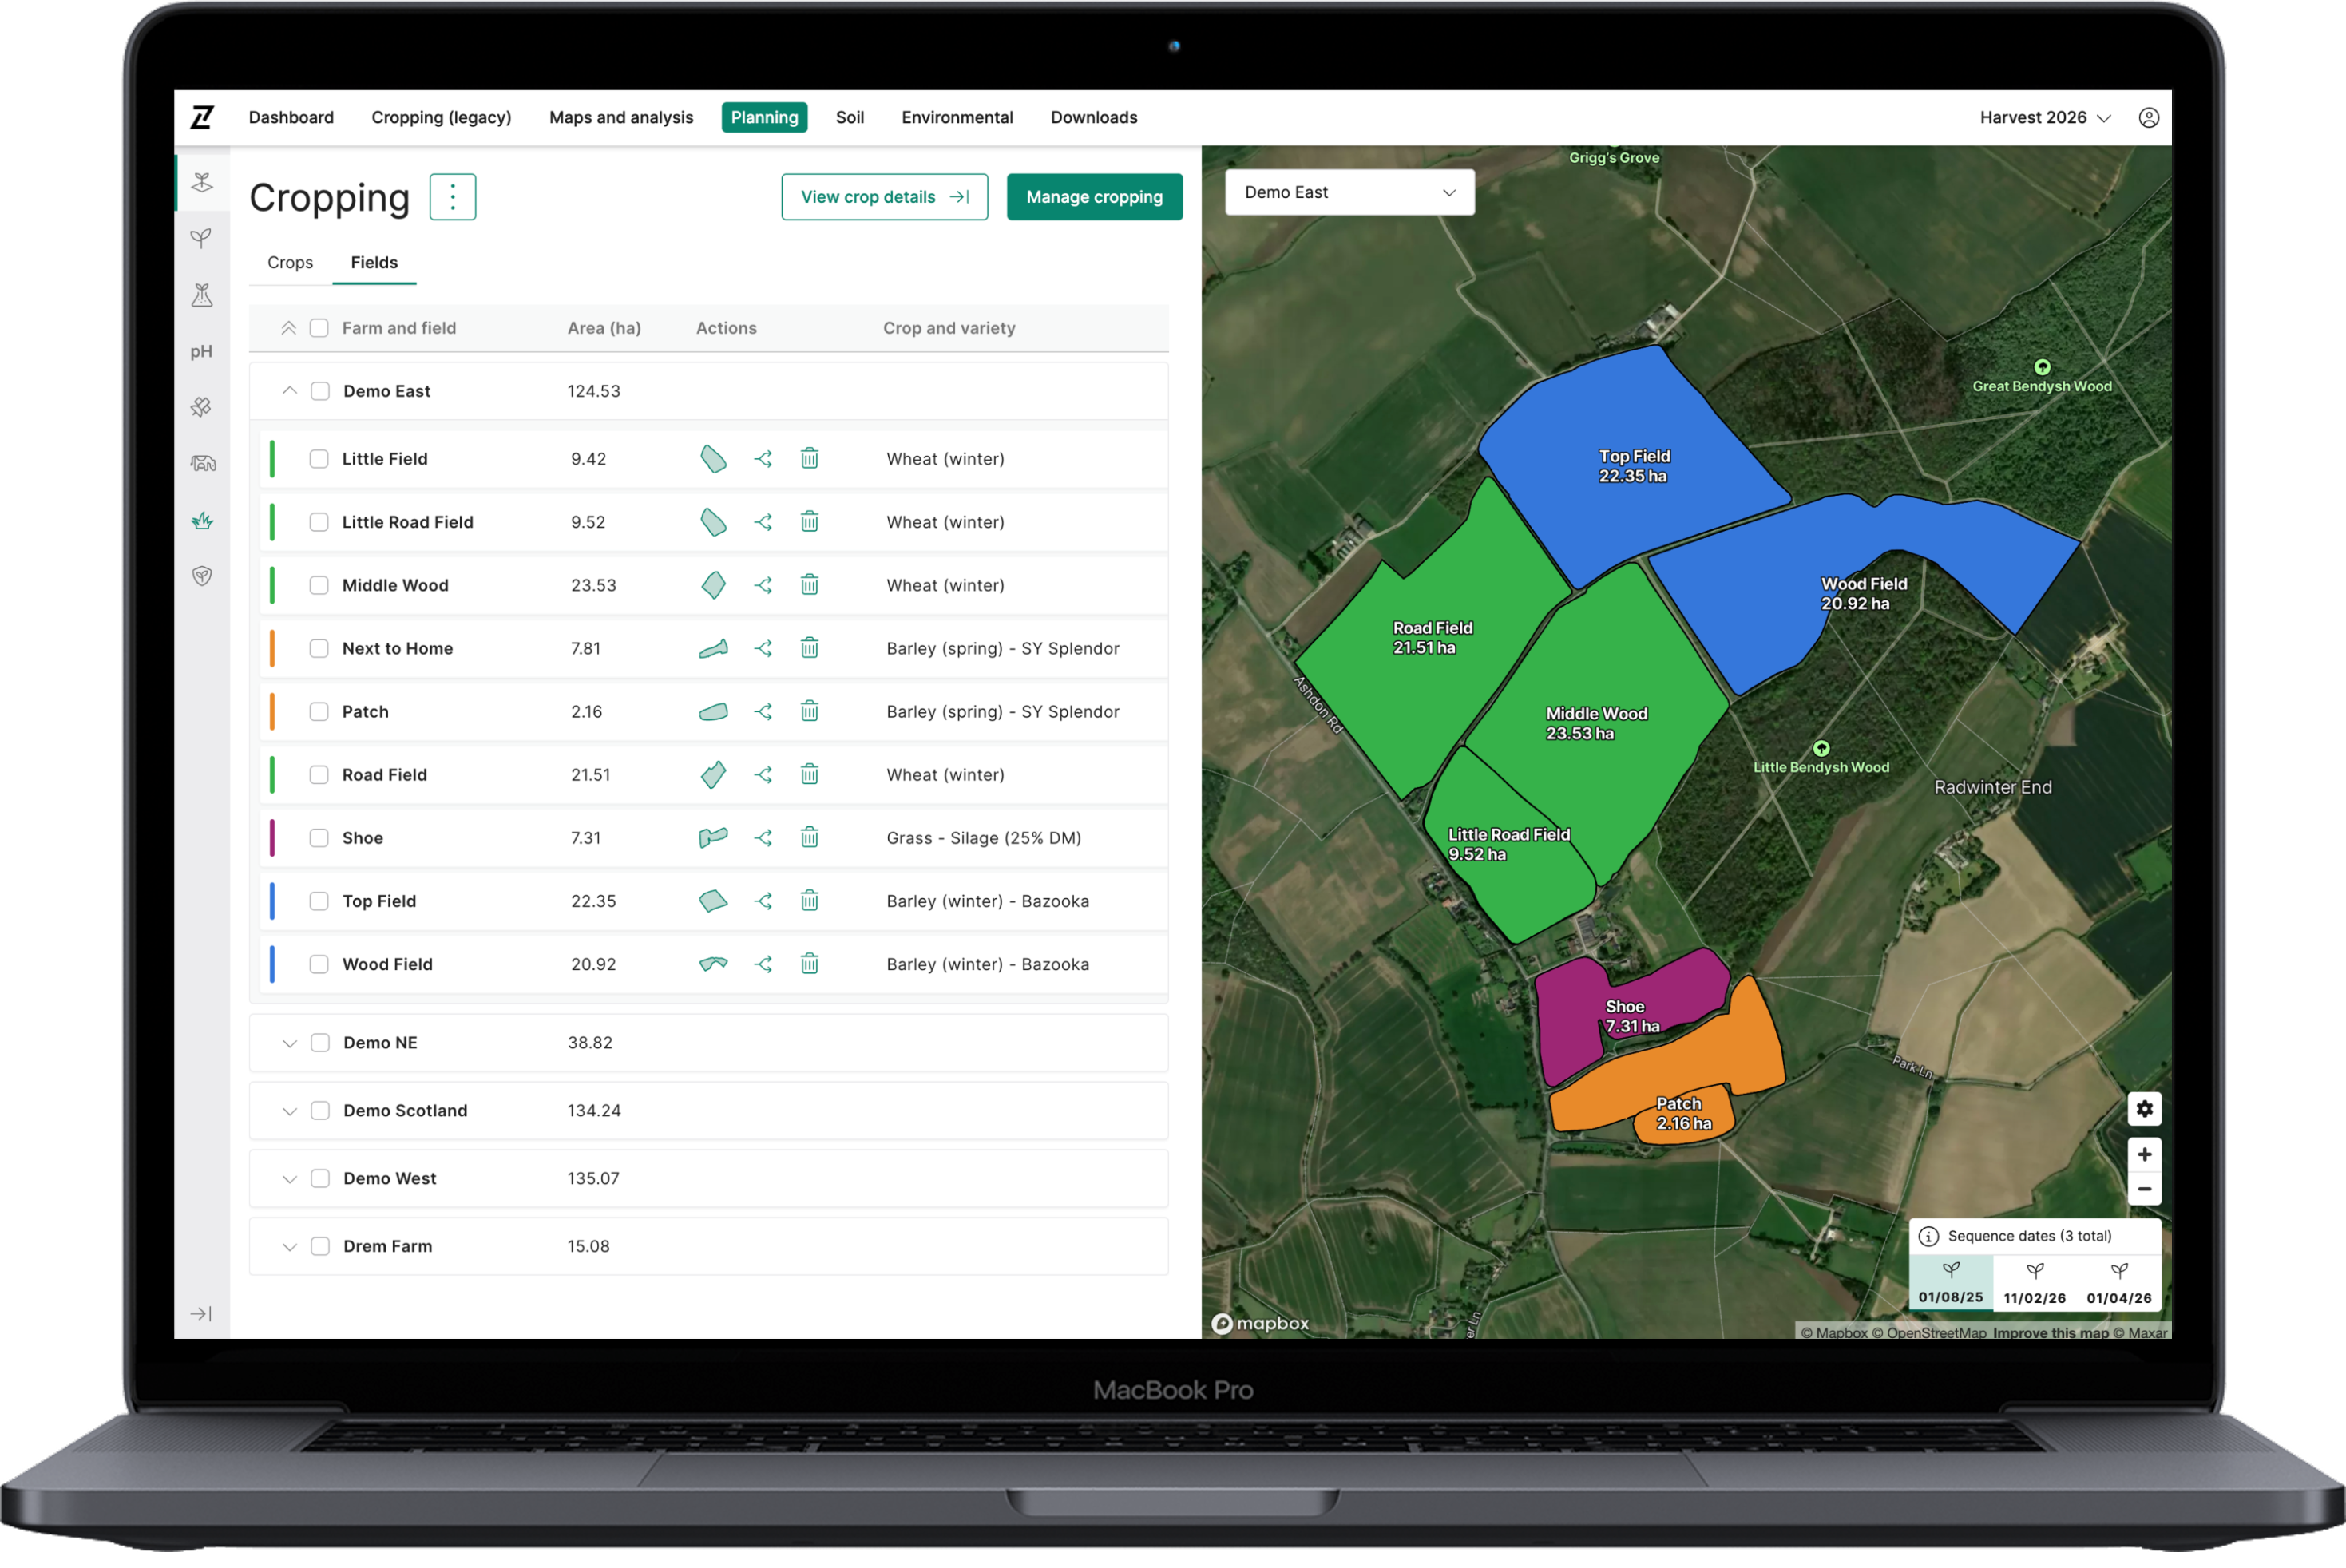Open the Demo East map farm selector

pyautogui.click(x=1349, y=192)
